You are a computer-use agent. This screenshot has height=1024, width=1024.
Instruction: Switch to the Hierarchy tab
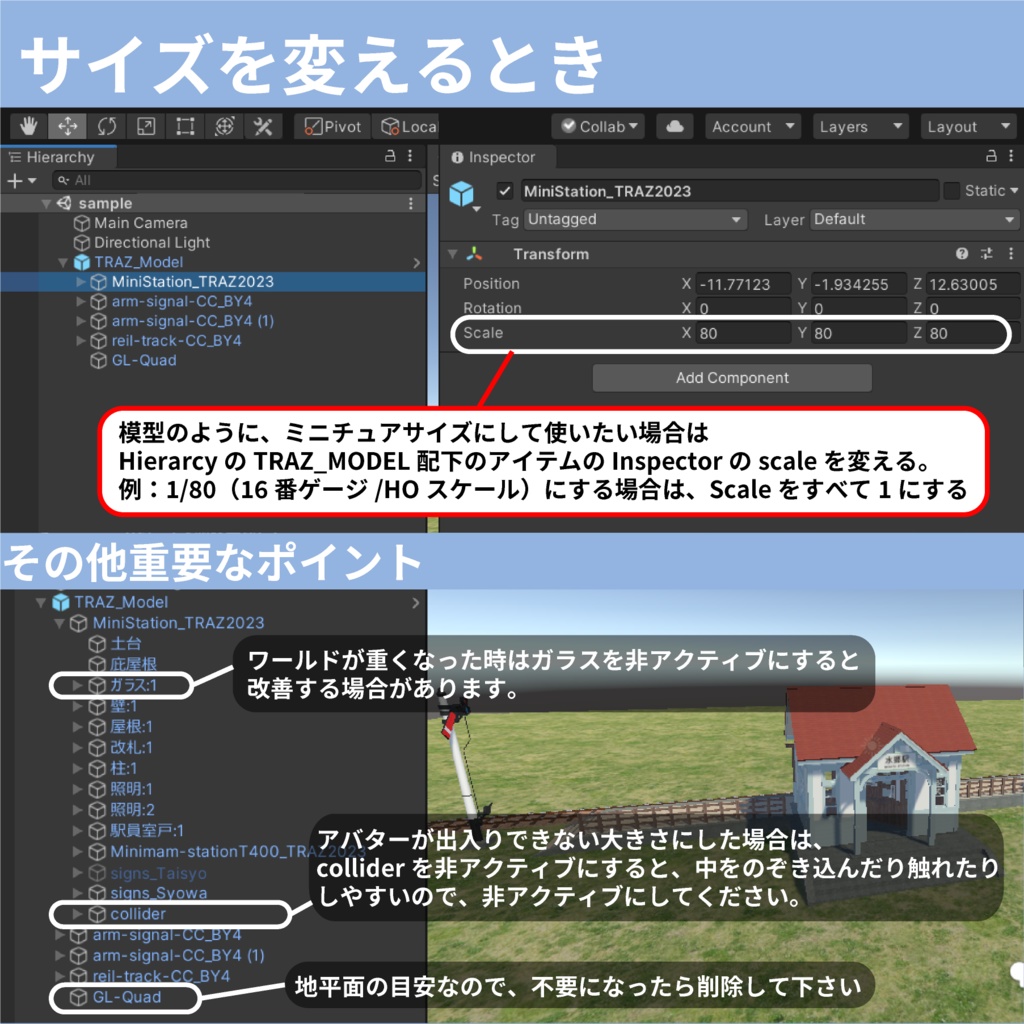coord(59,157)
